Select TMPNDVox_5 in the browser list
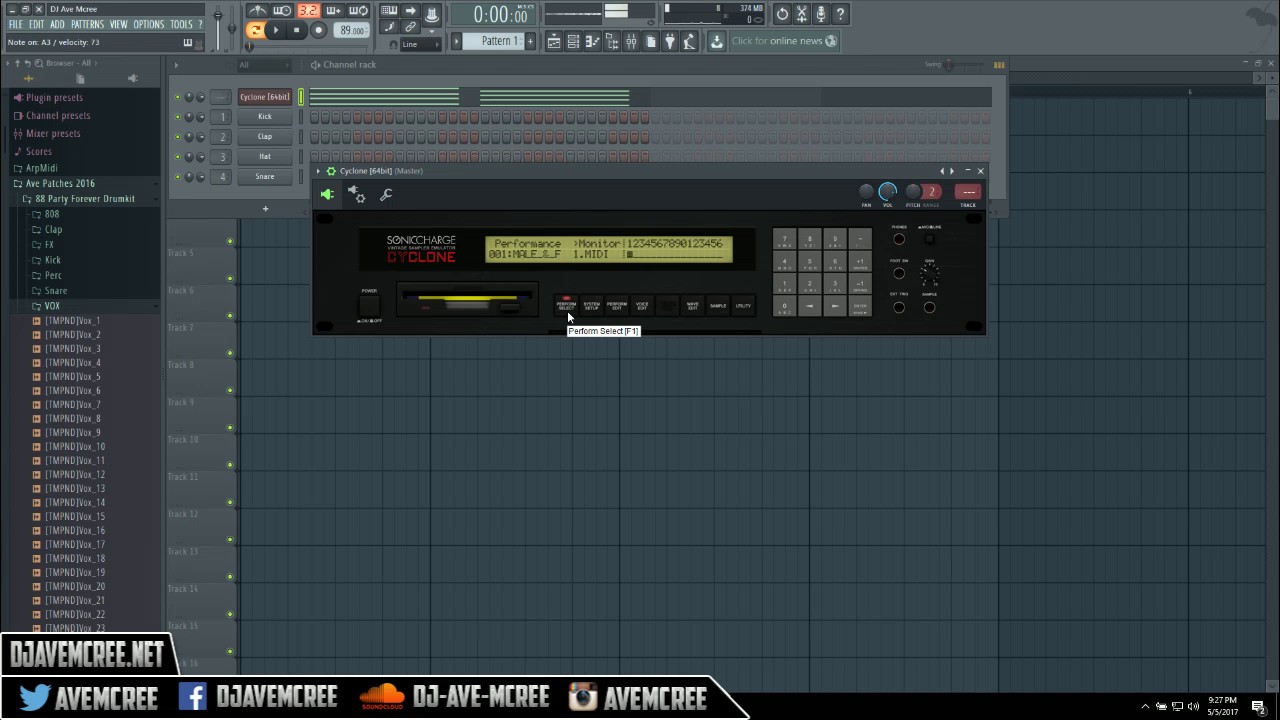This screenshot has height=720, width=1280. (71, 377)
